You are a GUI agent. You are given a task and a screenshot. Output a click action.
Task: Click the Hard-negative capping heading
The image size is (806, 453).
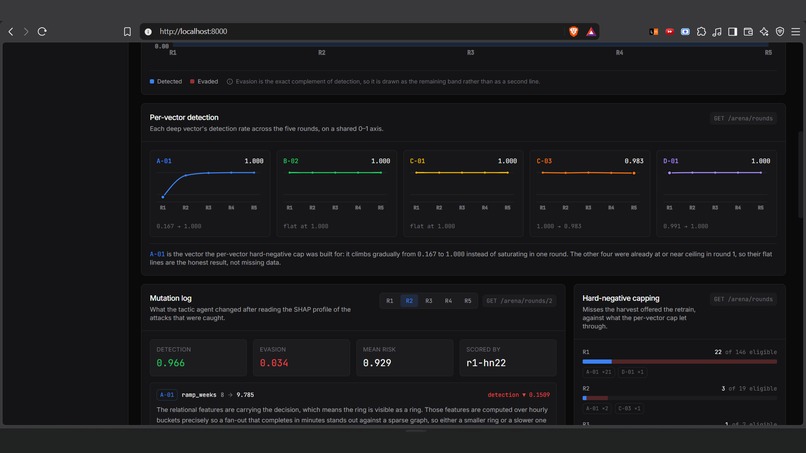point(621,298)
